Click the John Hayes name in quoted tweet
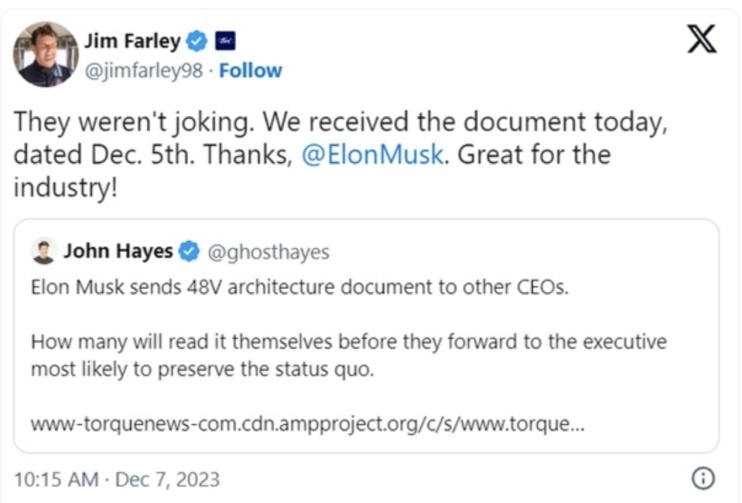The width and height of the screenshot is (742, 503). (x=117, y=251)
